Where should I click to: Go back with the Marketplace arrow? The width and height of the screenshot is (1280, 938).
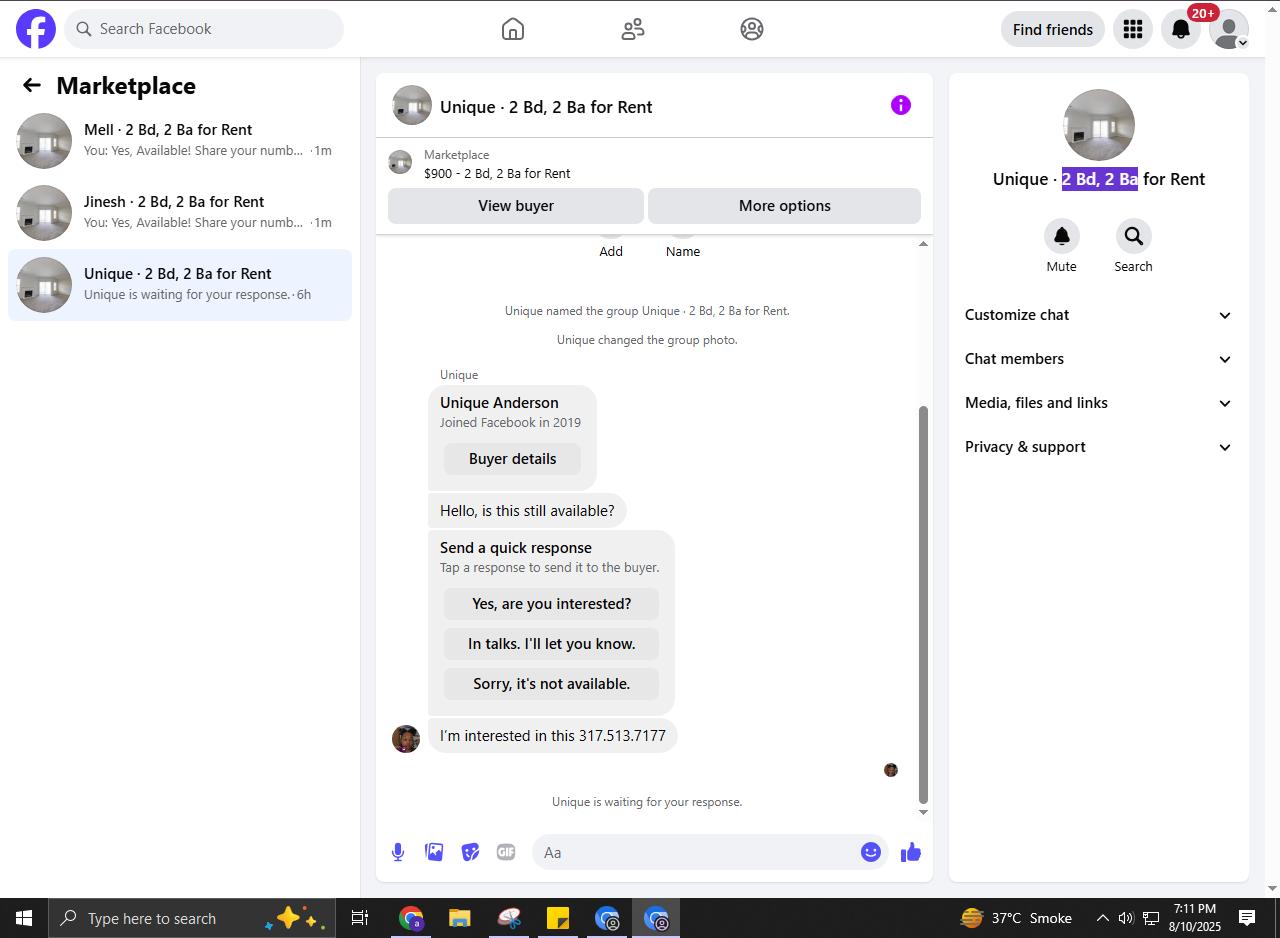(x=32, y=86)
